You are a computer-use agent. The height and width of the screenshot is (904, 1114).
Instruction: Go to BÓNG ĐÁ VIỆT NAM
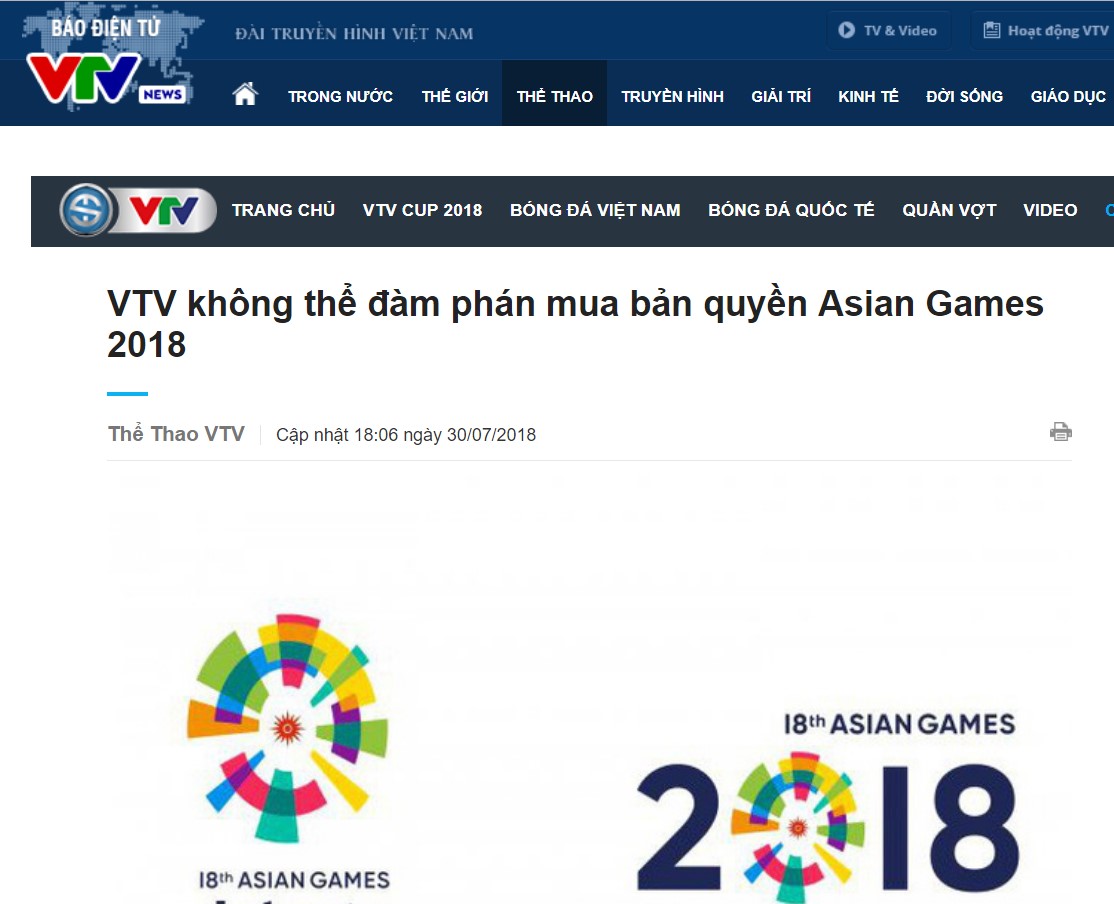(595, 210)
